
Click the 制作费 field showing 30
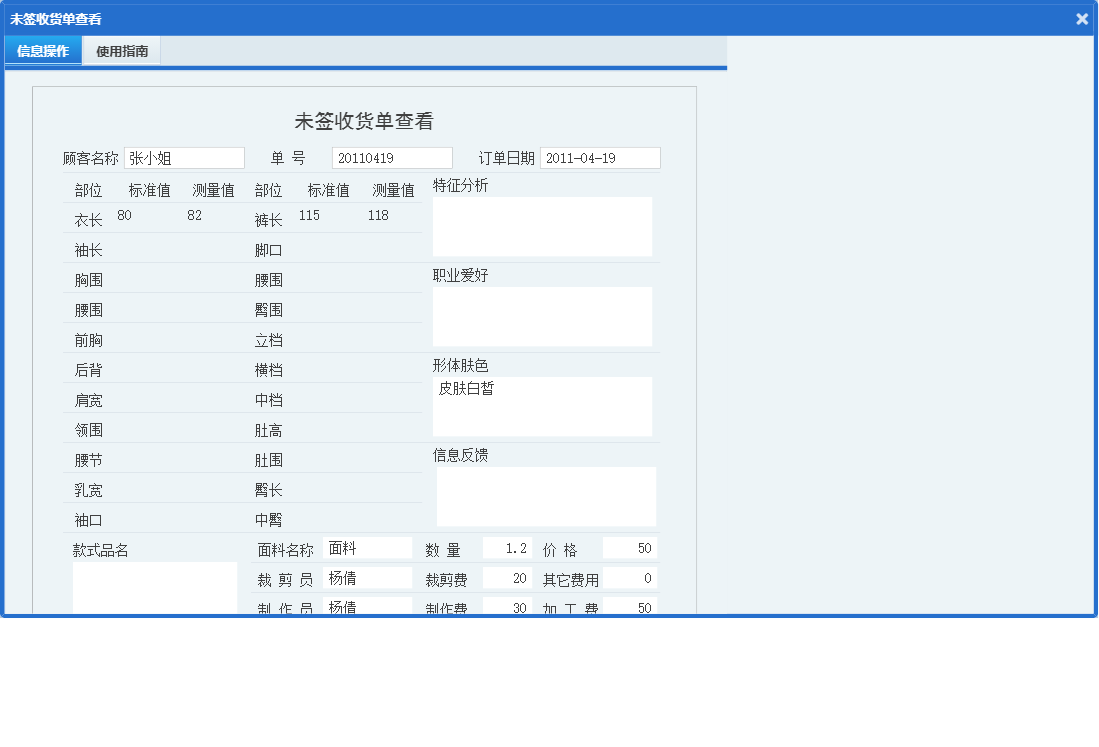click(x=507, y=606)
